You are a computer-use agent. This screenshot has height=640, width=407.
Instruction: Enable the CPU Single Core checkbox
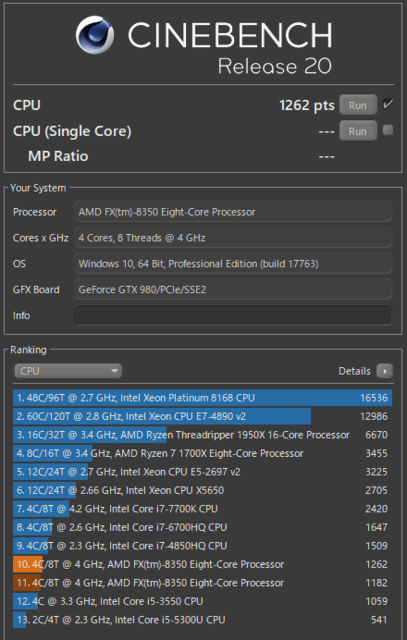click(388, 130)
